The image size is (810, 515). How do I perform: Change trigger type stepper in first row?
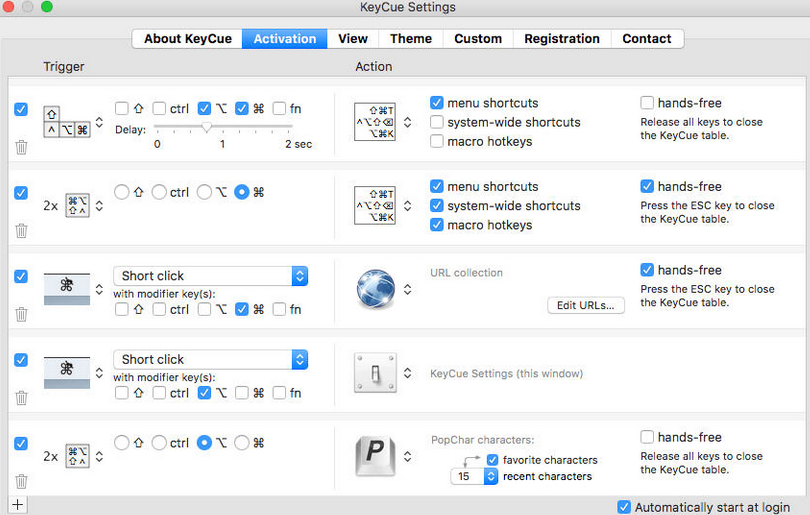coord(99,122)
